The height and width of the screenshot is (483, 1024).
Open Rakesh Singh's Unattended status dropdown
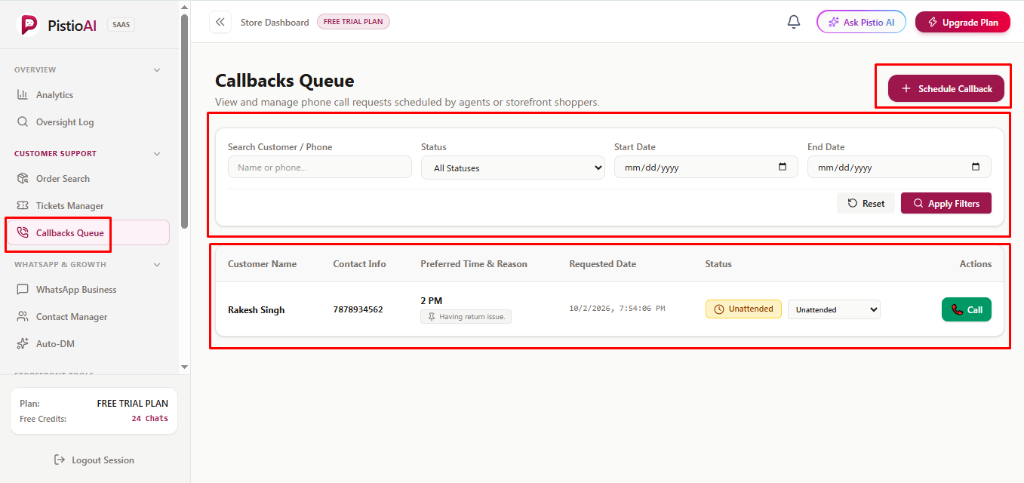834,309
